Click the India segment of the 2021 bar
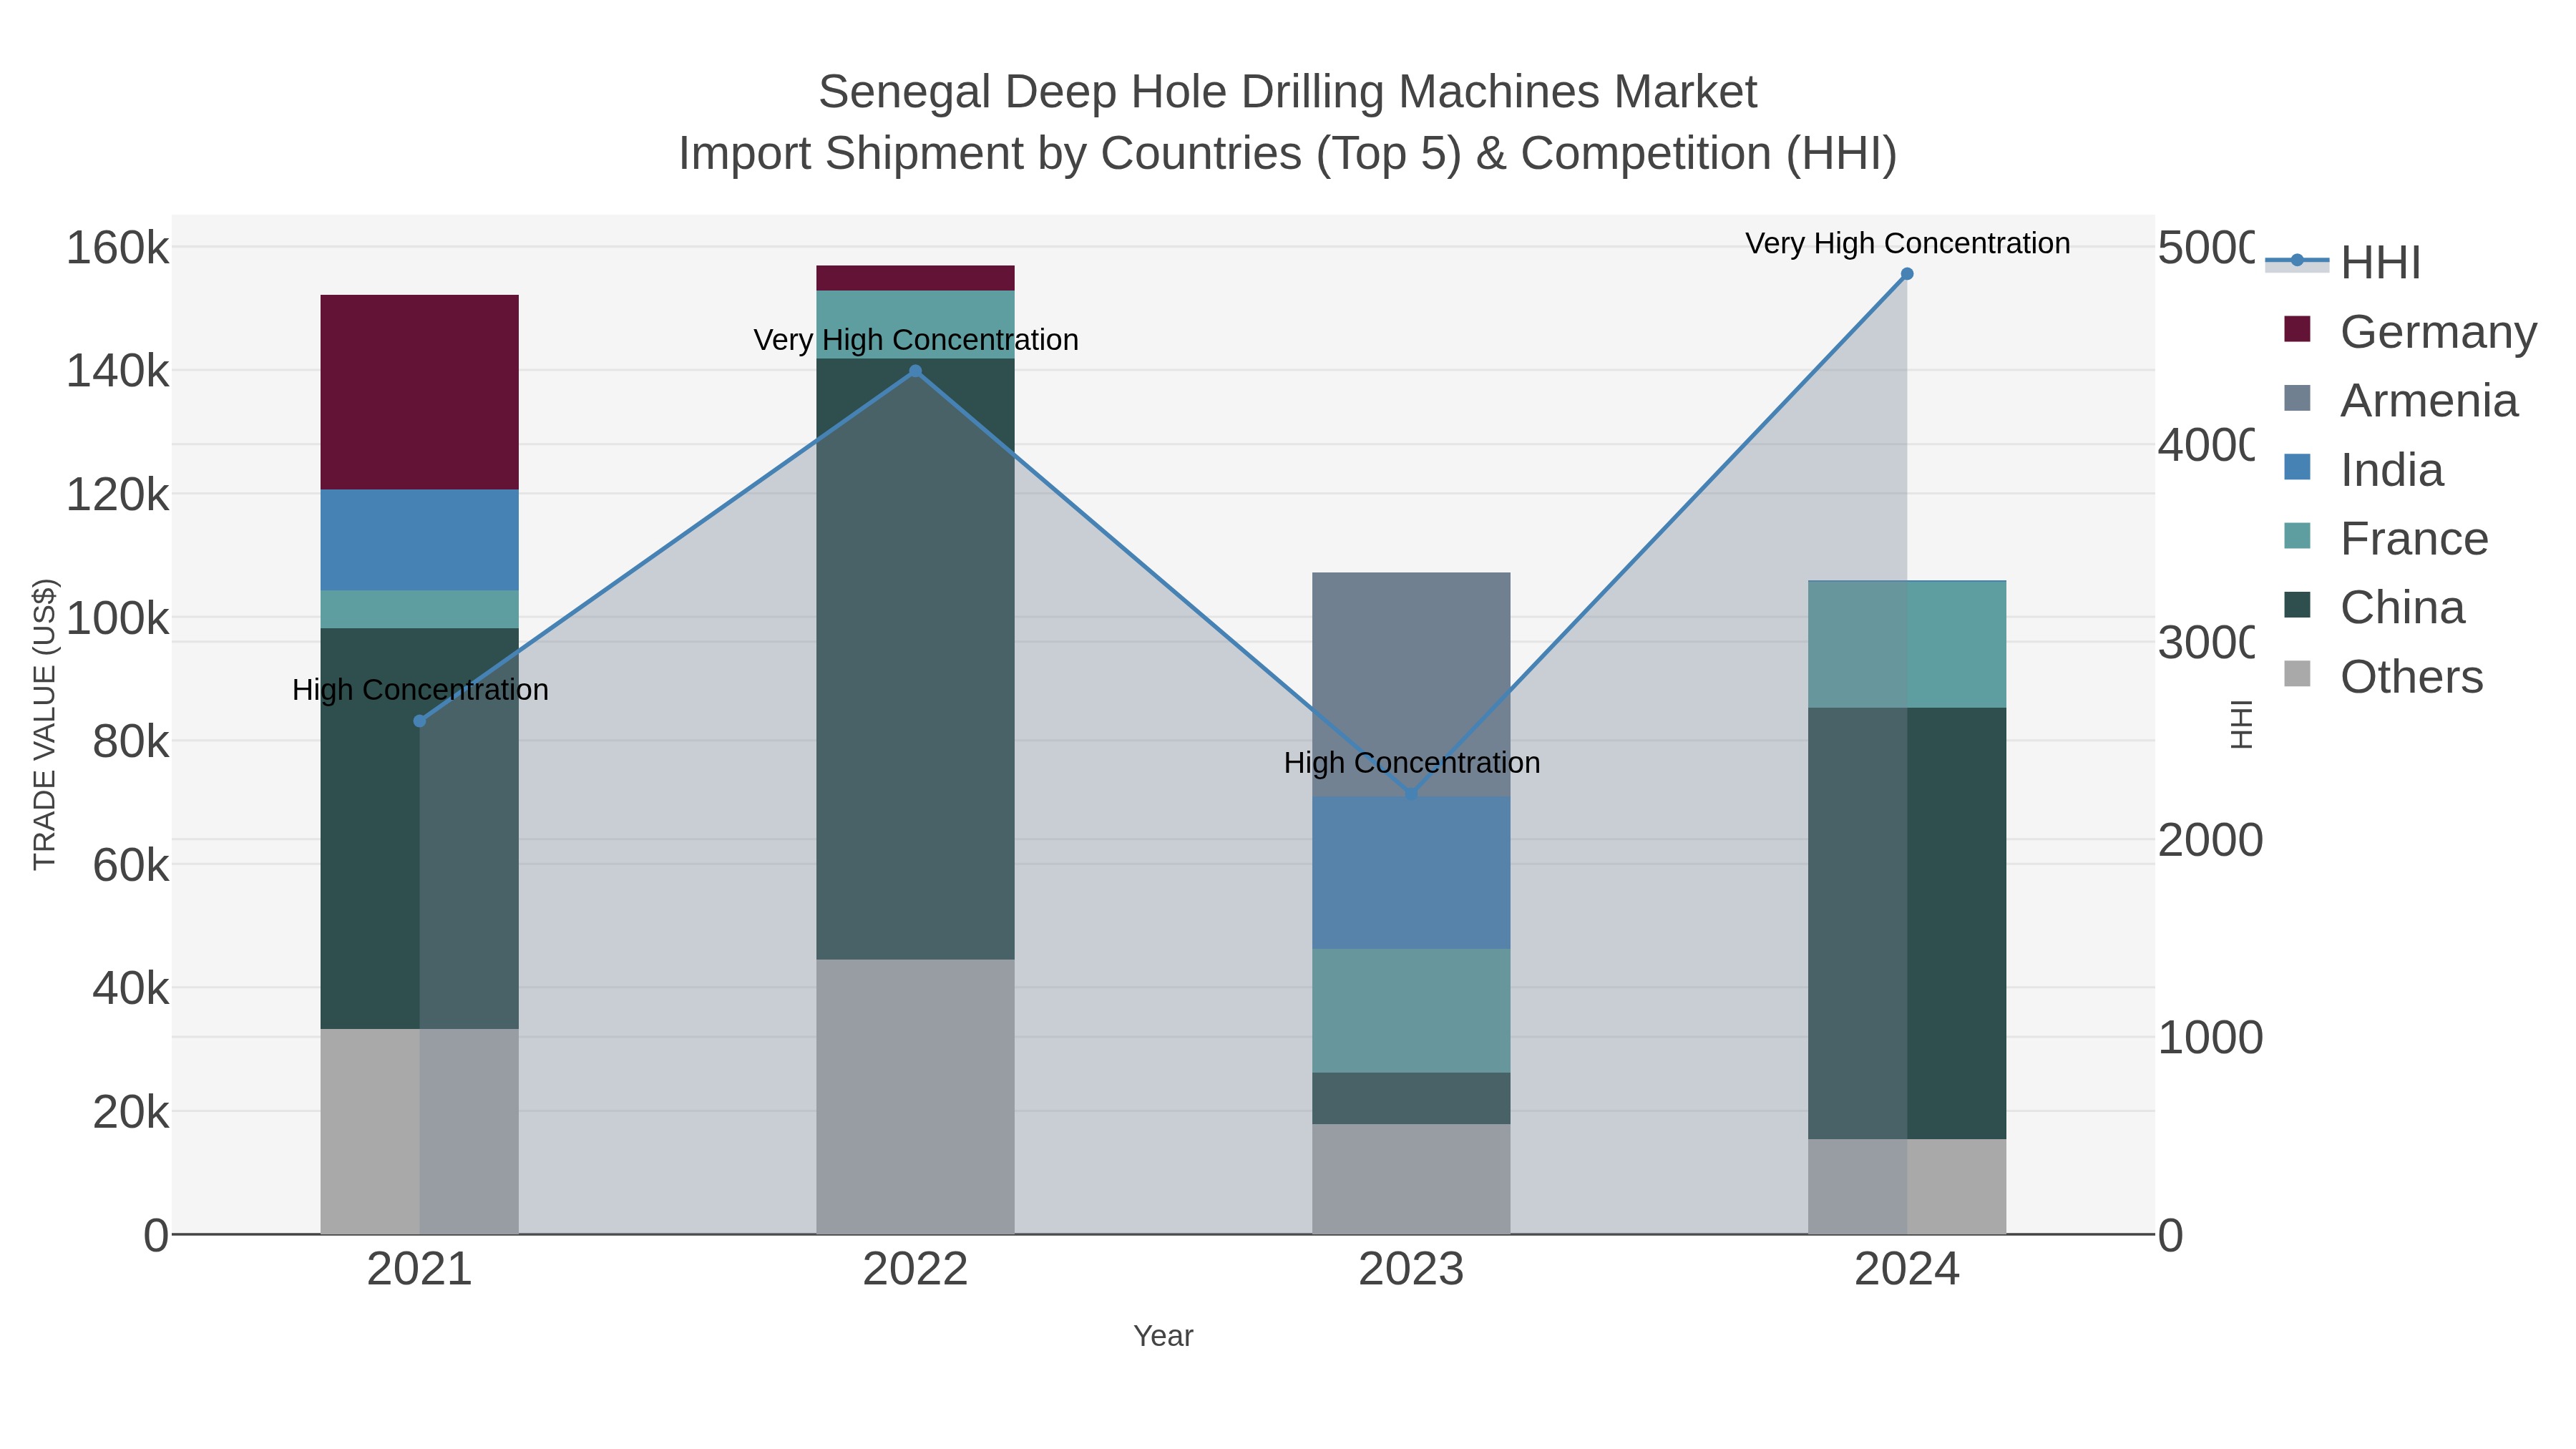The height and width of the screenshot is (1449, 2576). (x=420, y=540)
